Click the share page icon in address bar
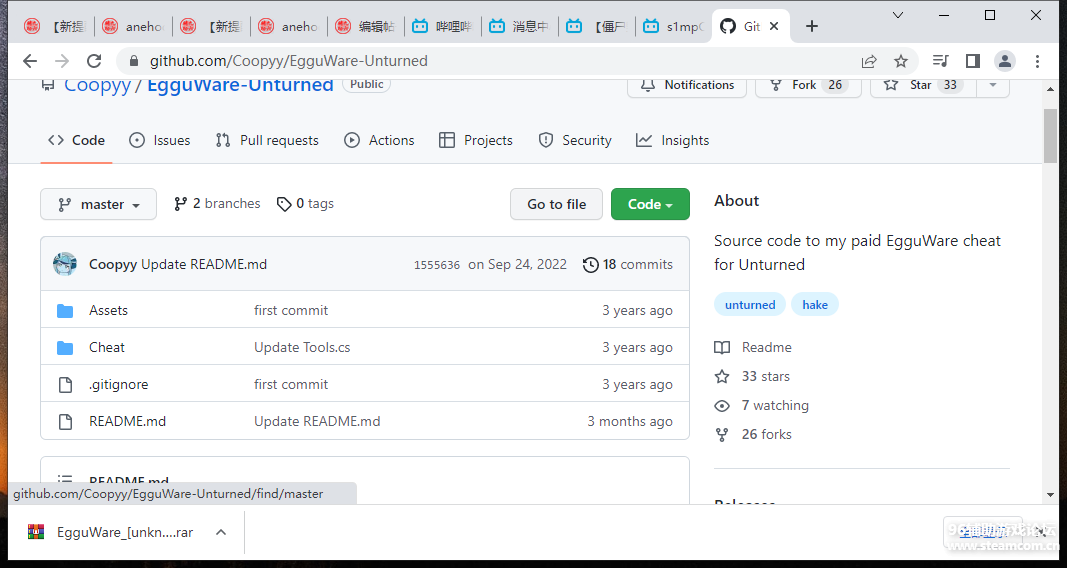The height and width of the screenshot is (568, 1067). 869,61
